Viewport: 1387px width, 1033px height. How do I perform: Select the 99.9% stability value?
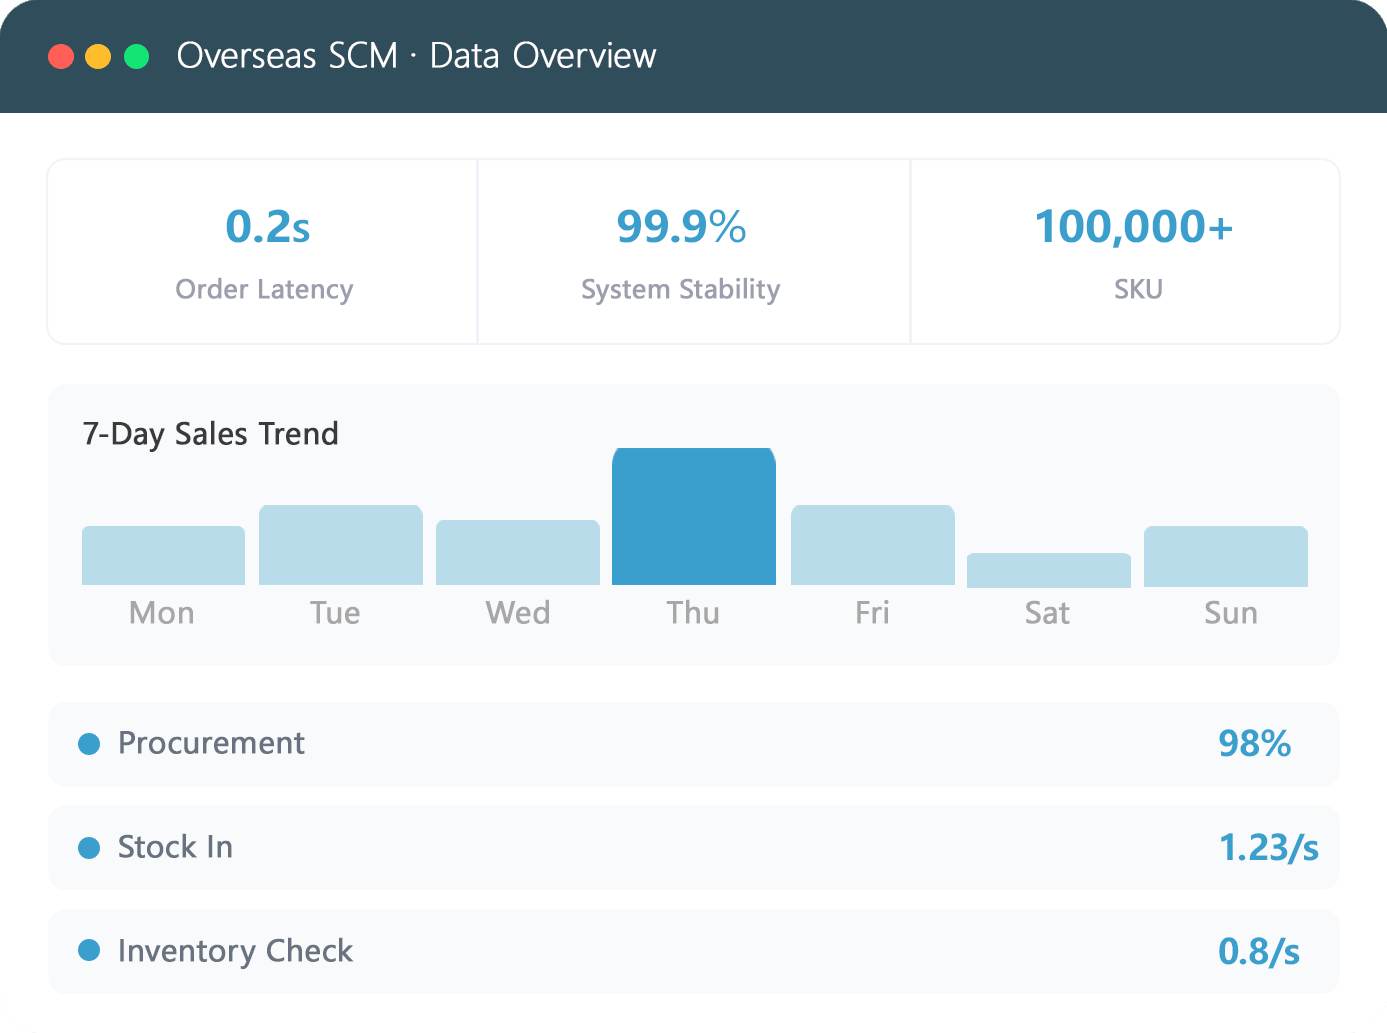coord(681,227)
